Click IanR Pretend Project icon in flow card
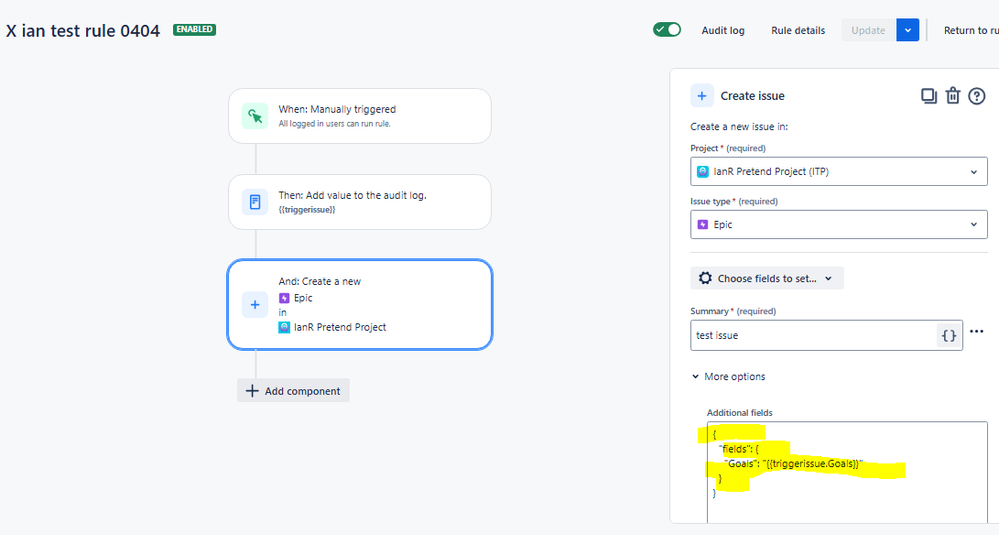 coord(284,327)
